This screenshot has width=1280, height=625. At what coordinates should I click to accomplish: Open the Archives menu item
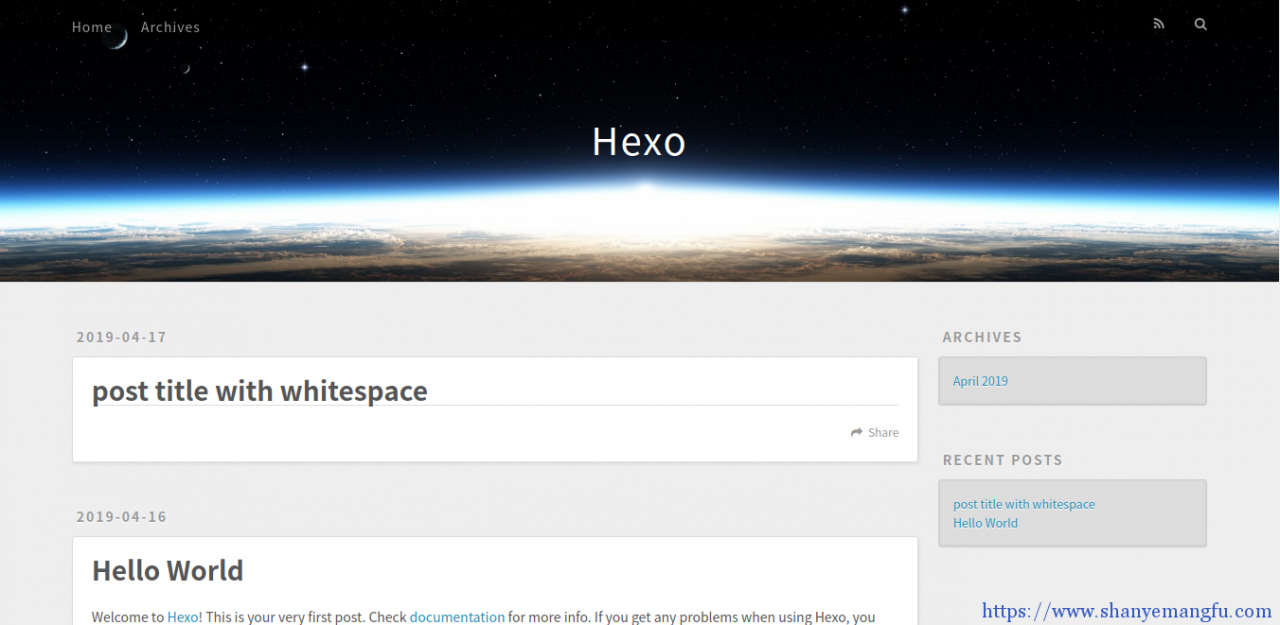(170, 27)
